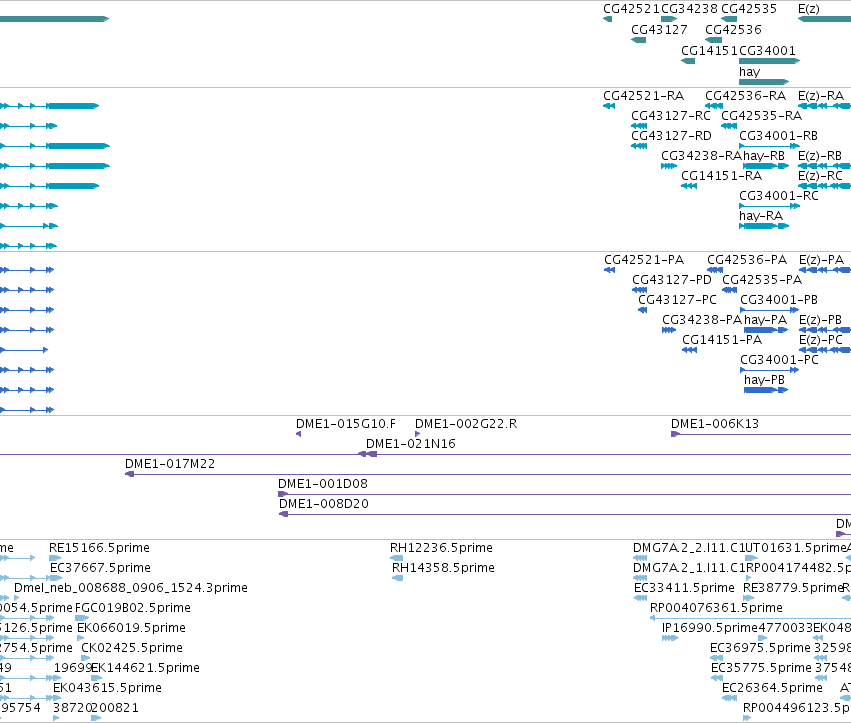Click EST label RH12236.5prime
Viewport: 851px width, 723px height.
pyautogui.click(x=441, y=548)
